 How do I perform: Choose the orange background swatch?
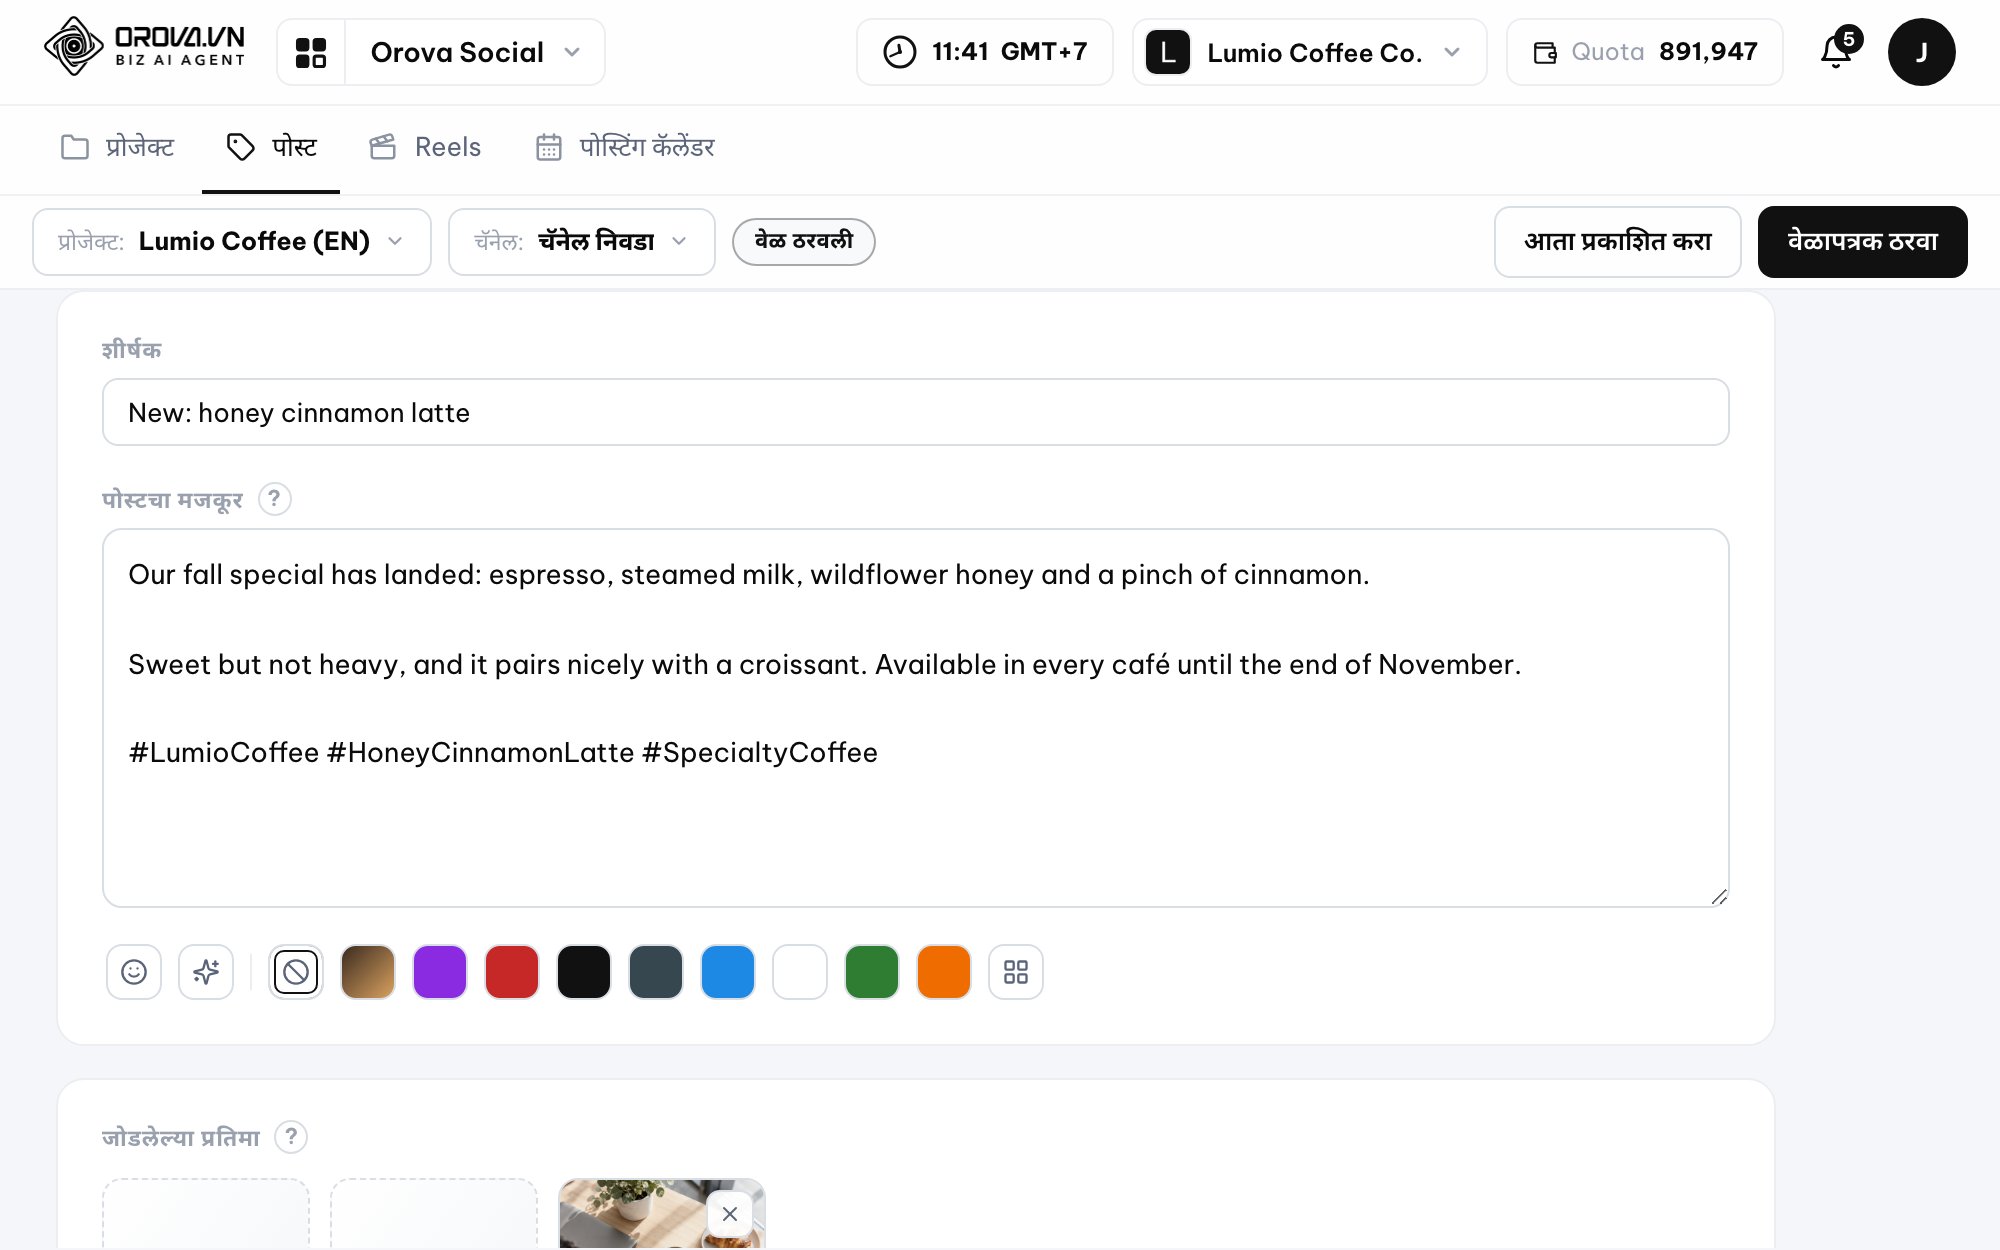tap(944, 971)
